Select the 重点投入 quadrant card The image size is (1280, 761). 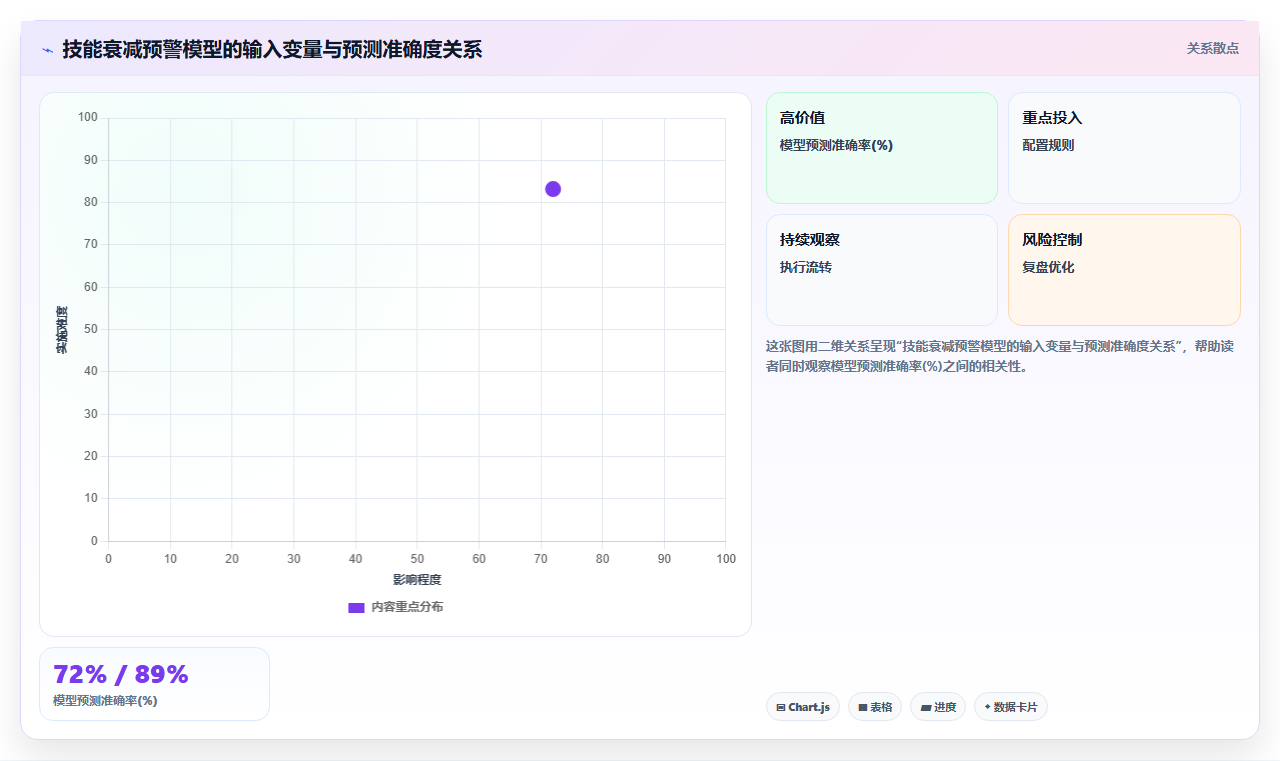1124,148
